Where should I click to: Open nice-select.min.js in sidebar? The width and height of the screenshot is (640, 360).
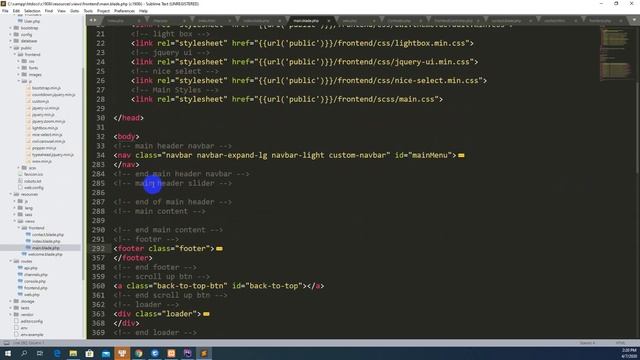coord(47,135)
